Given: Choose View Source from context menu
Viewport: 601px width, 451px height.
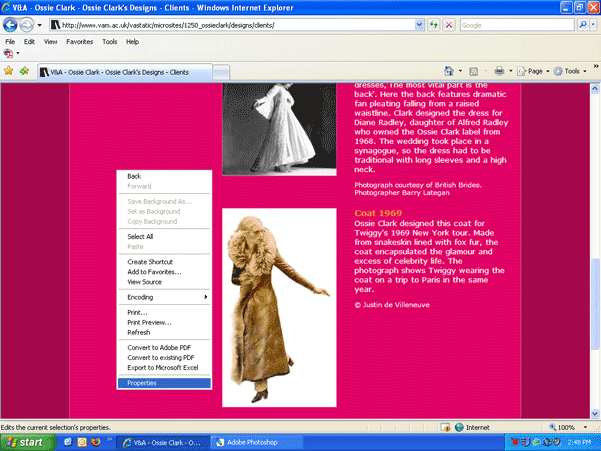Looking at the screenshot, I should [x=146, y=282].
